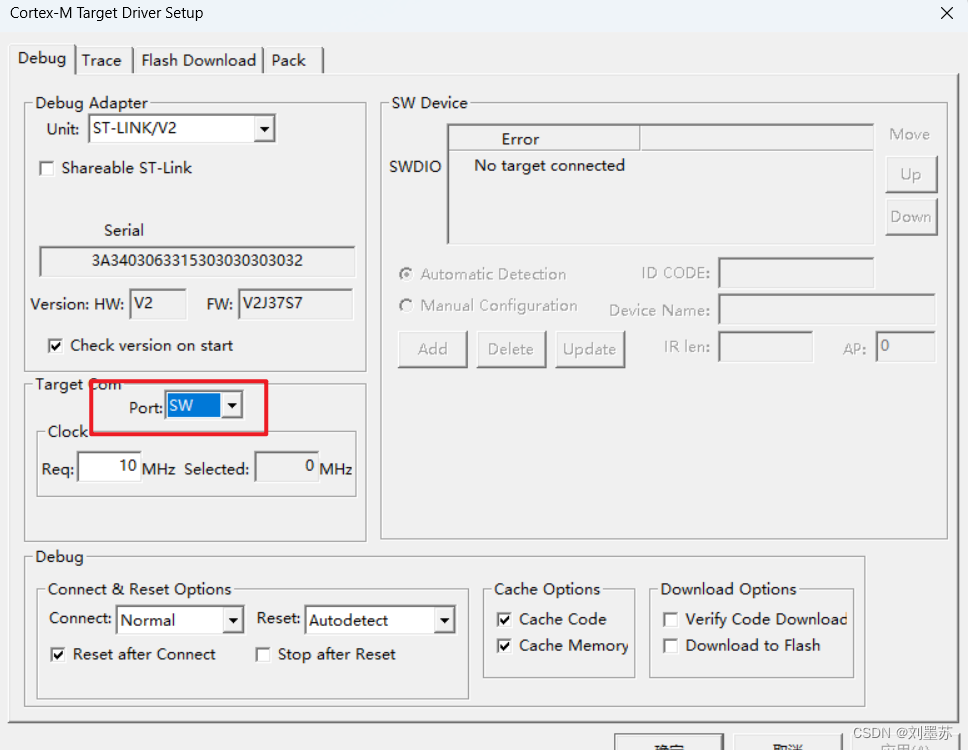Enable Stop after Reset checkbox
The image size is (968, 750).
(x=263, y=655)
